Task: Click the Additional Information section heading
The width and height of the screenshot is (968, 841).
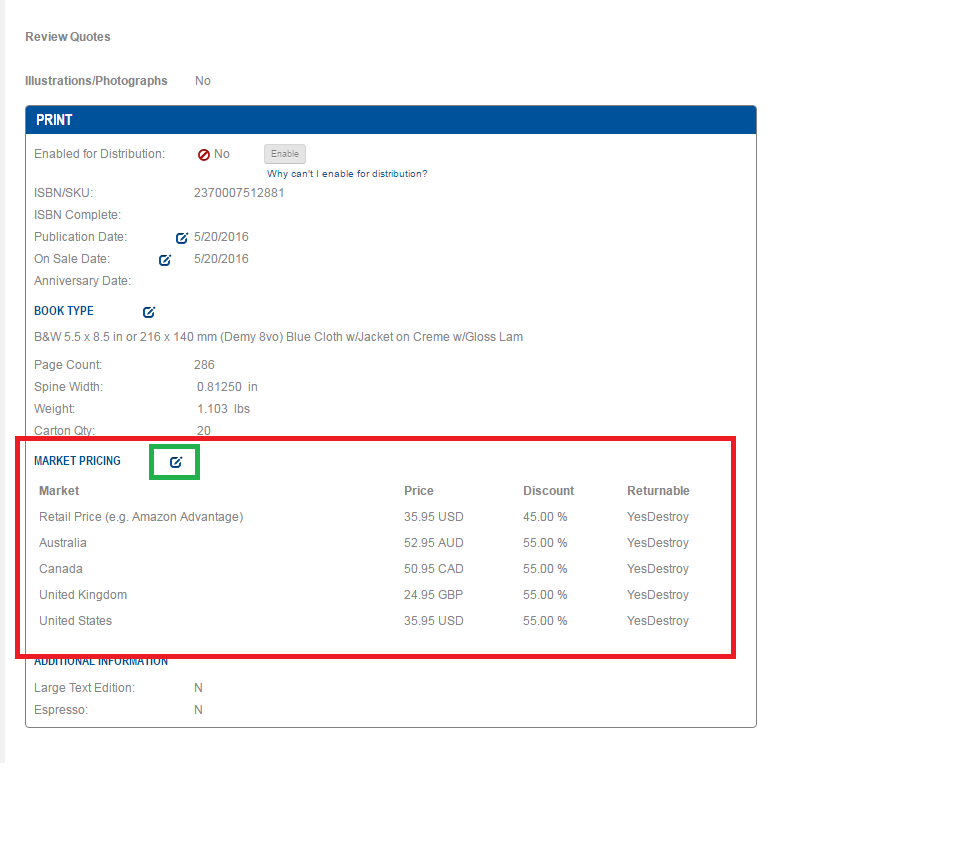Action: point(101,662)
